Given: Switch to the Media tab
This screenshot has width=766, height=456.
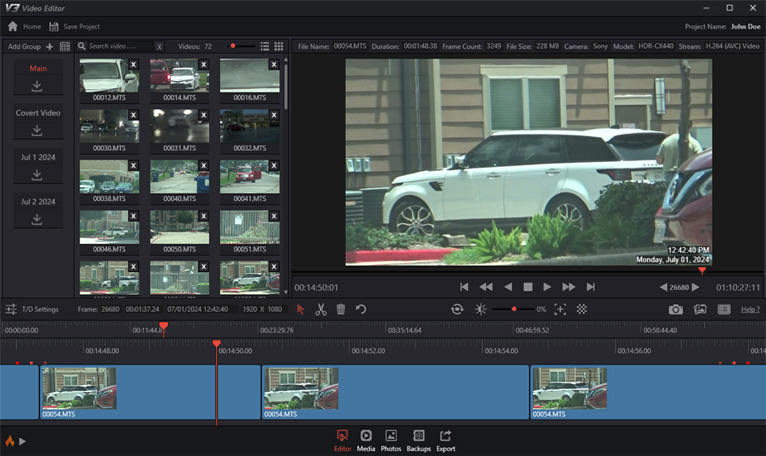Looking at the screenshot, I should point(366,441).
